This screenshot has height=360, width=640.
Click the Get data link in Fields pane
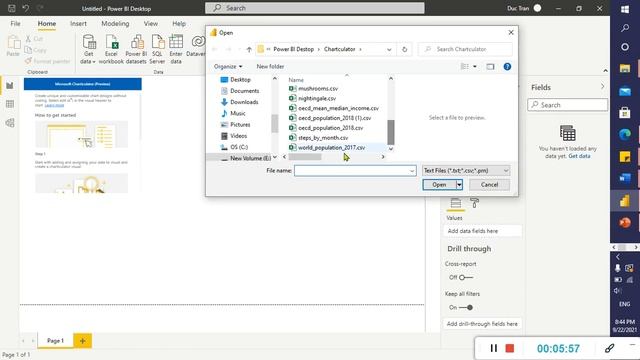(579, 156)
